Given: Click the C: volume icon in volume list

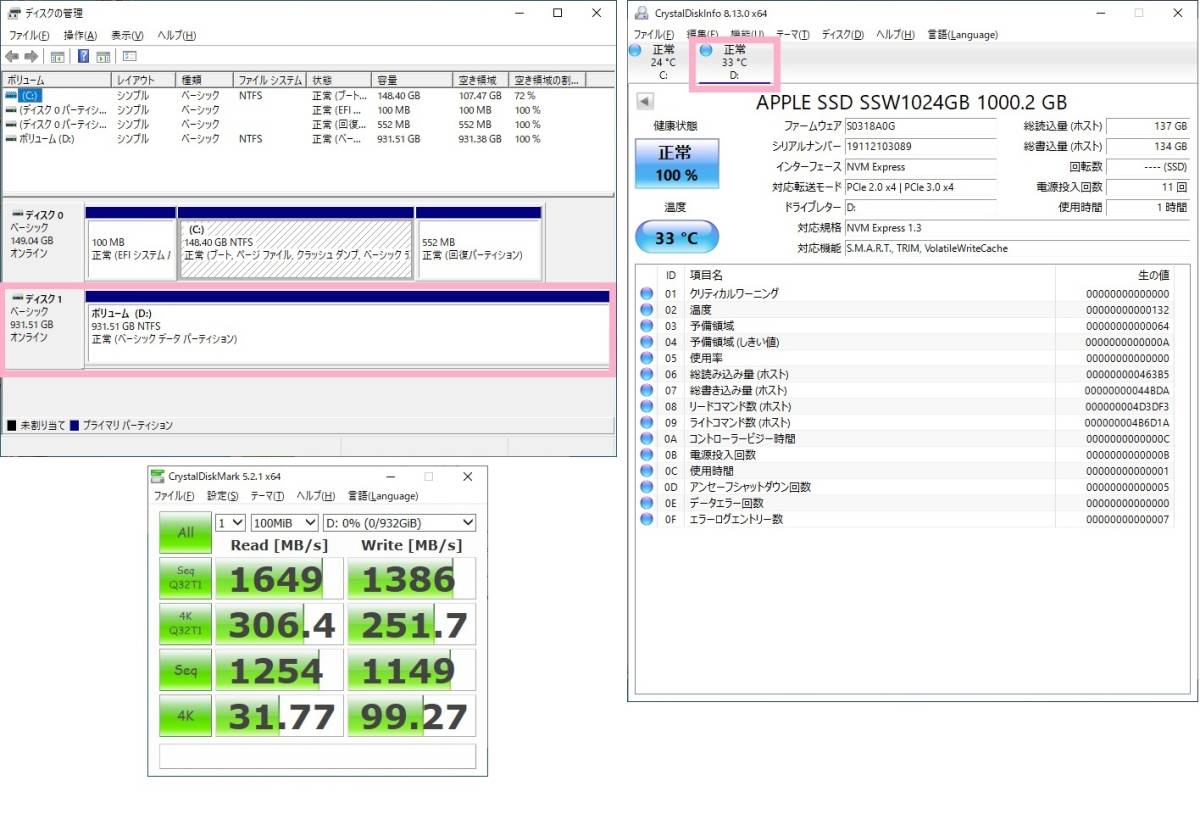Looking at the screenshot, I should pyautogui.click(x=11, y=95).
